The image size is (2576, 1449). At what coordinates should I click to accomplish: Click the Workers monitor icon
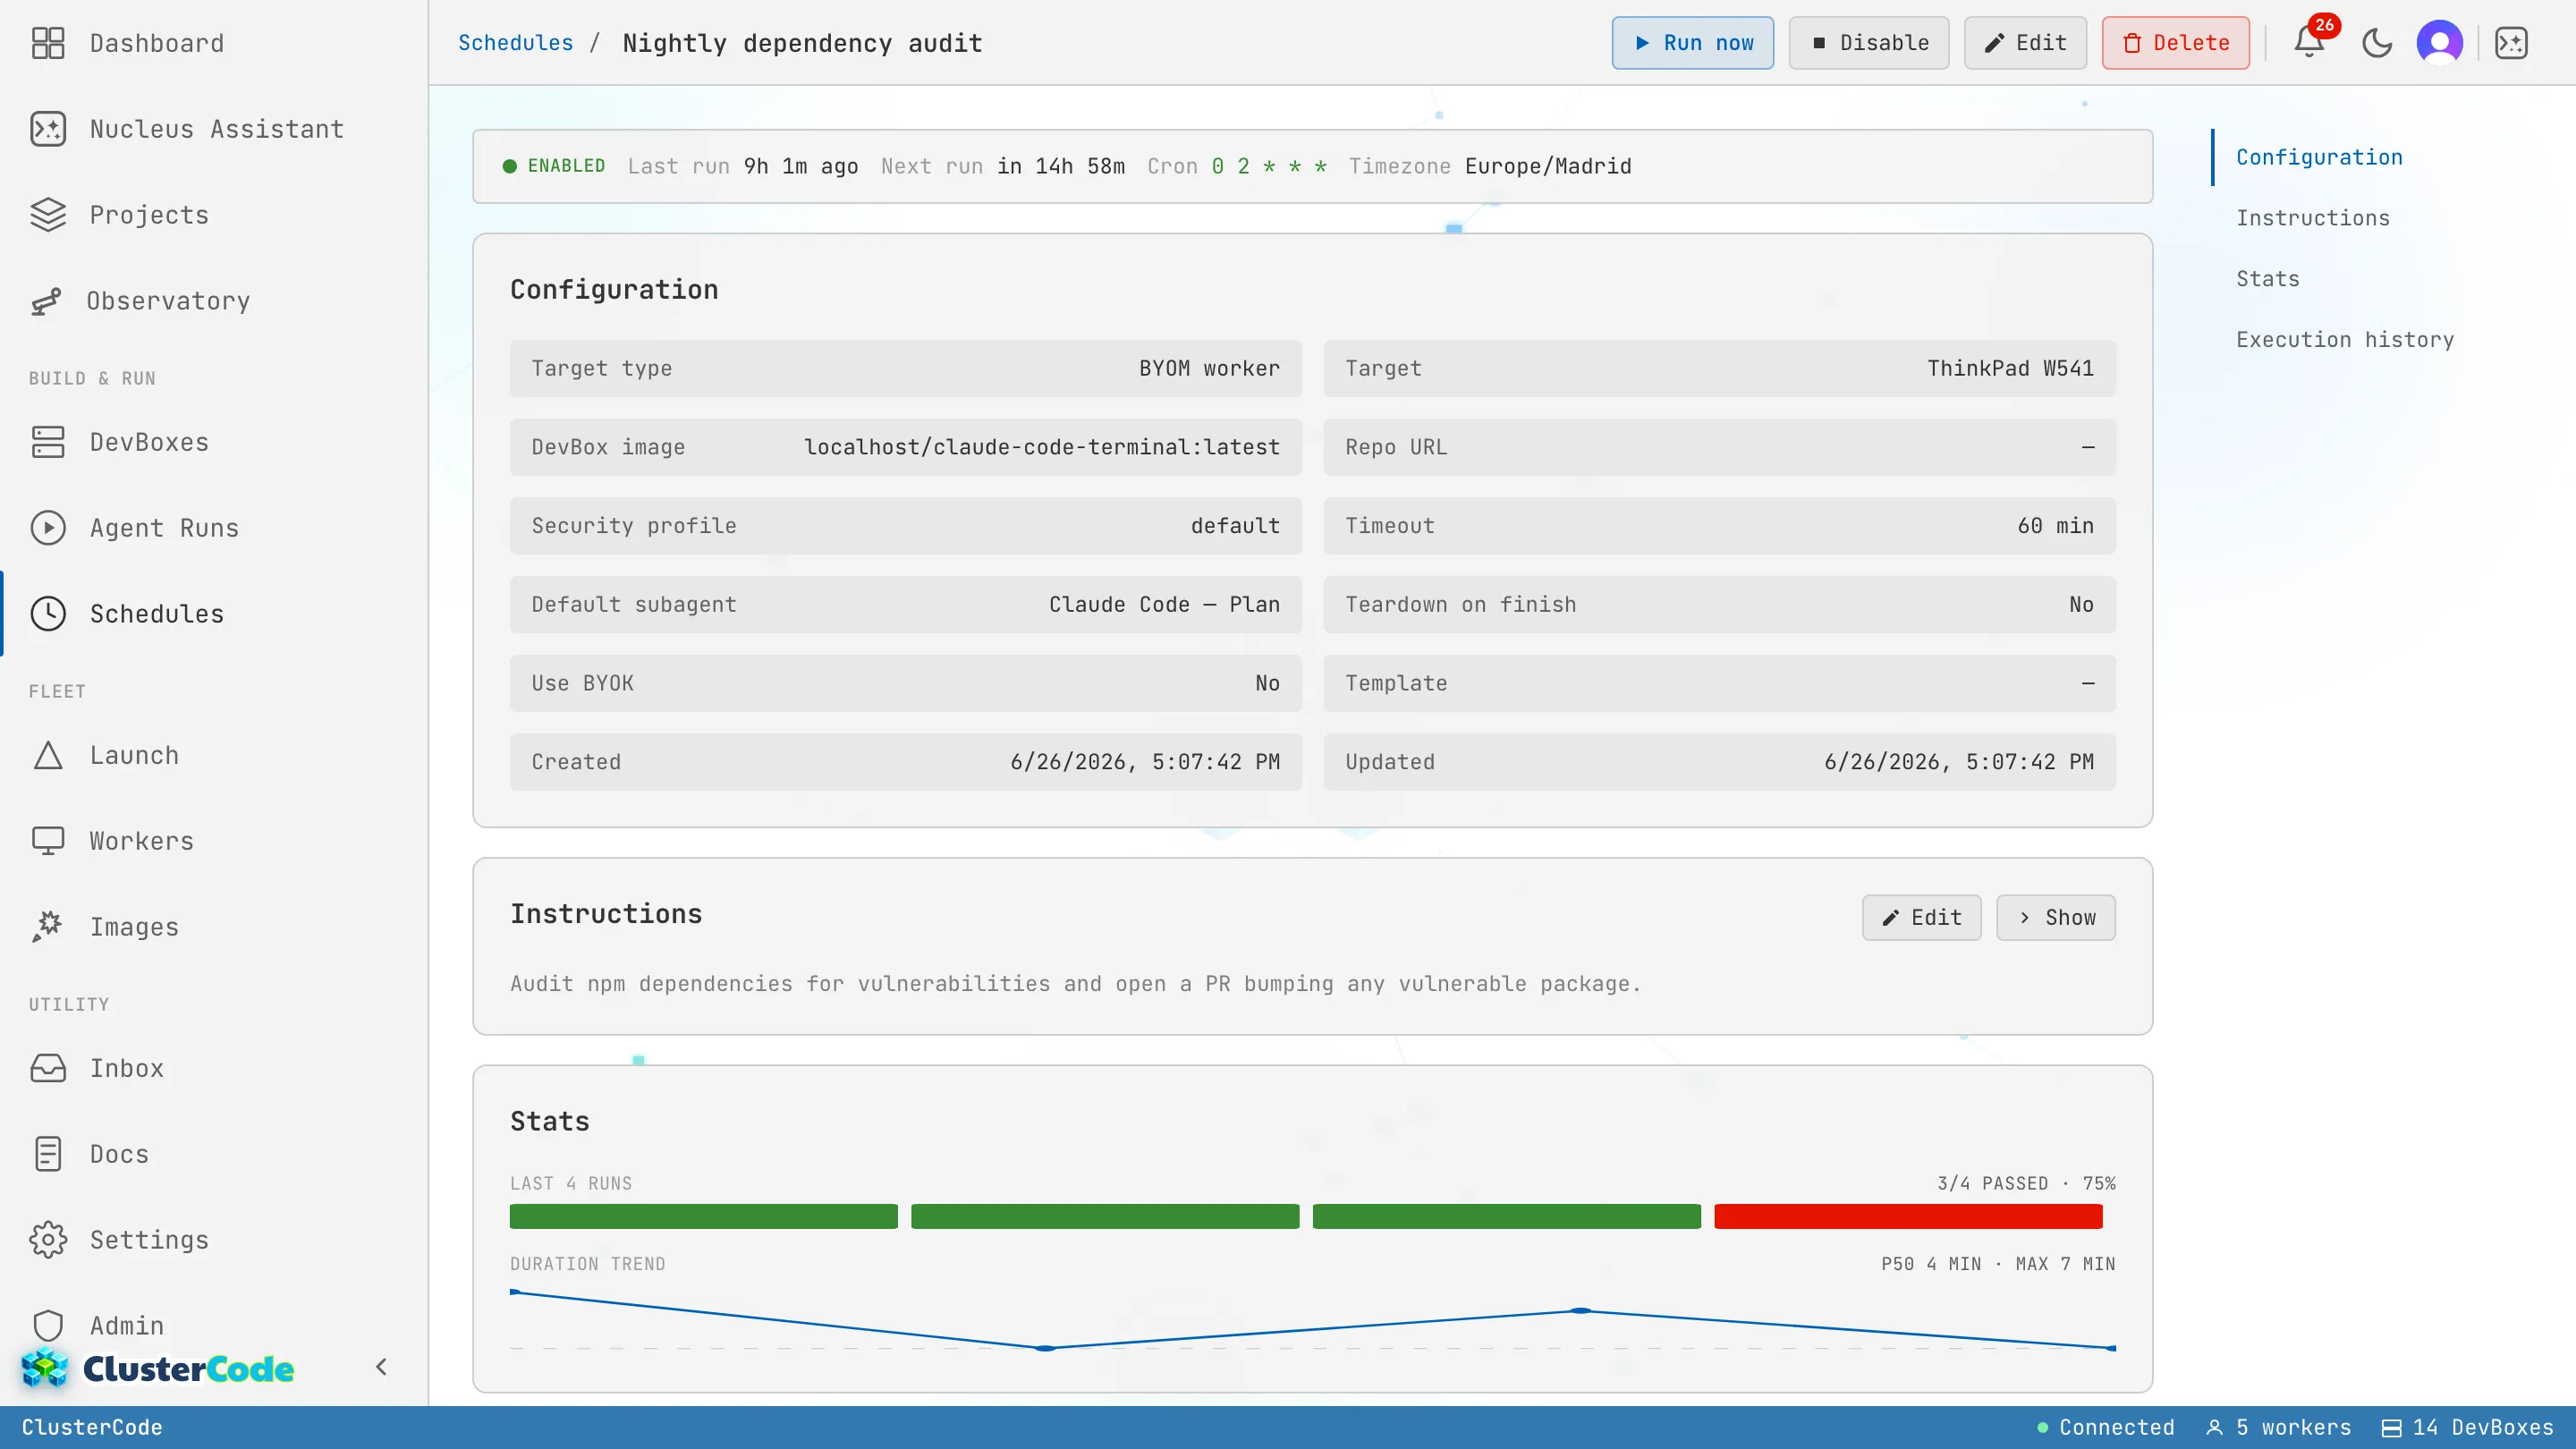(48, 841)
